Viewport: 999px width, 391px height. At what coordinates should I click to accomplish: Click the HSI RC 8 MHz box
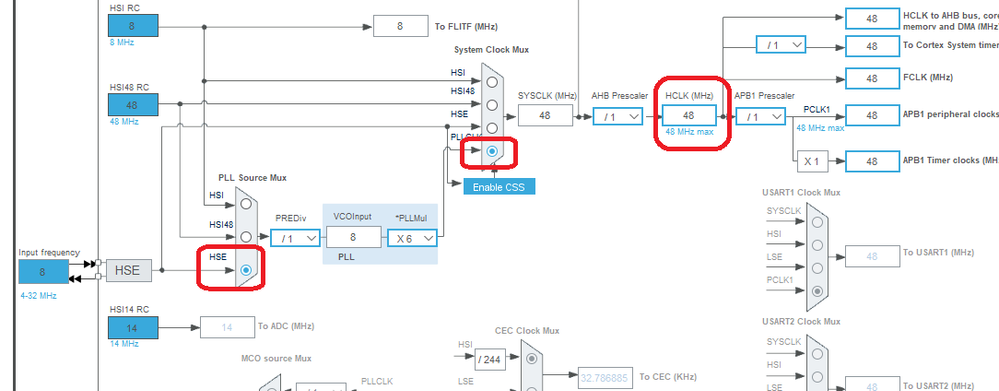click(x=133, y=26)
